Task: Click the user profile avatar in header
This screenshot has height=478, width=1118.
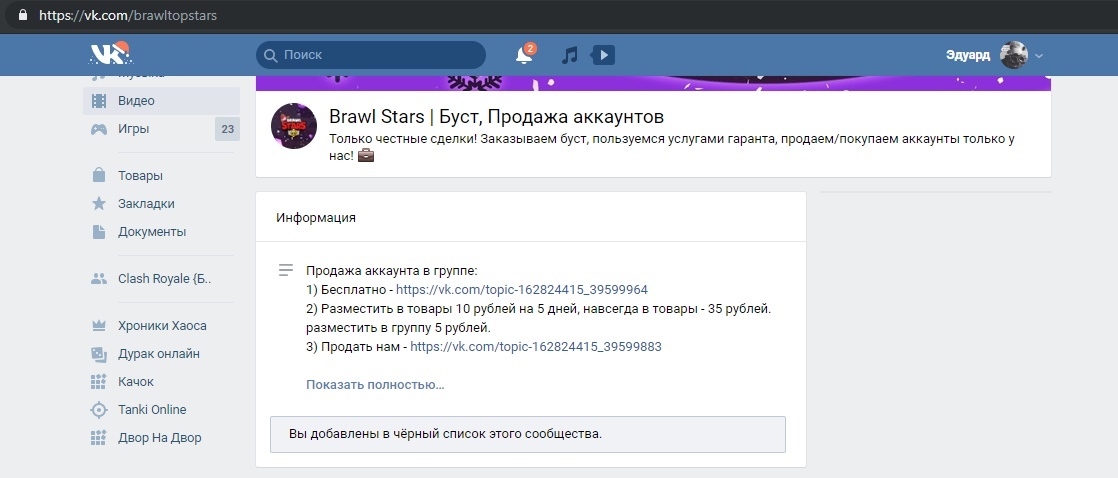Action: tap(1014, 55)
